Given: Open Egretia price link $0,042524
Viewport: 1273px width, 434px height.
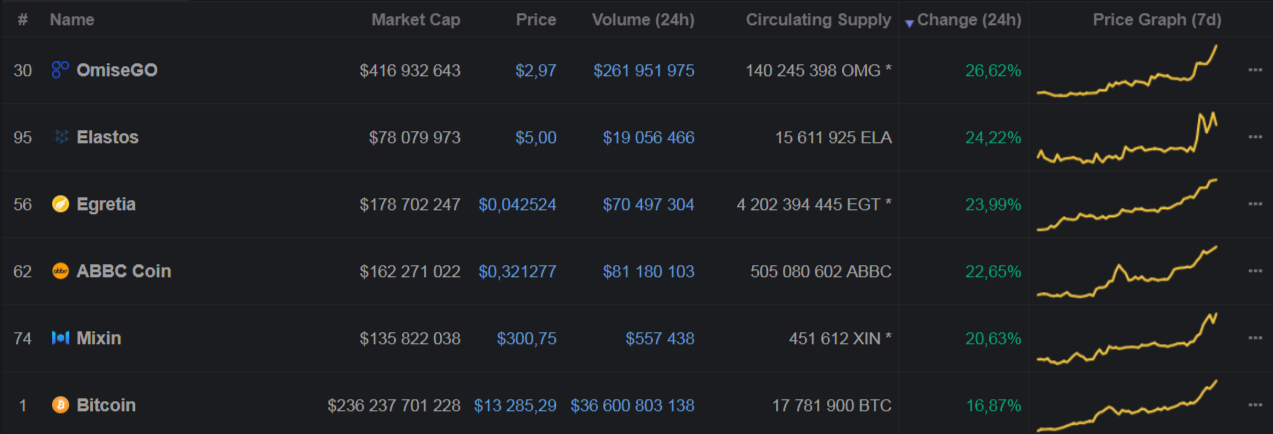Looking at the screenshot, I should click(517, 204).
